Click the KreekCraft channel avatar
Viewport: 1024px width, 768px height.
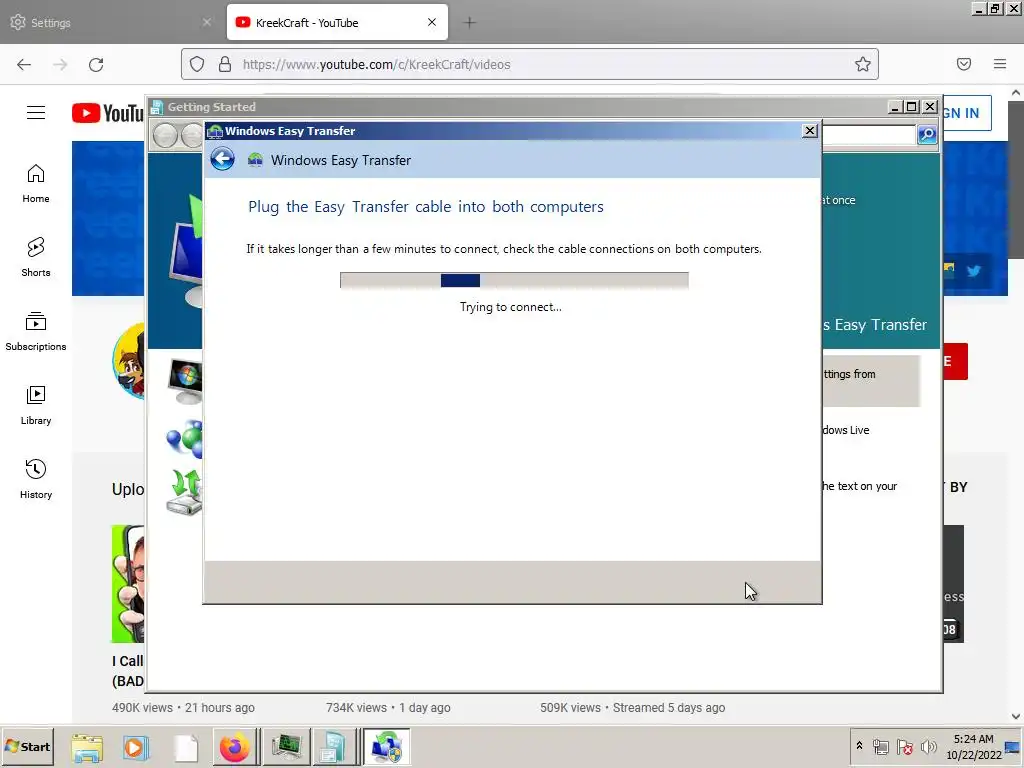[129, 360]
